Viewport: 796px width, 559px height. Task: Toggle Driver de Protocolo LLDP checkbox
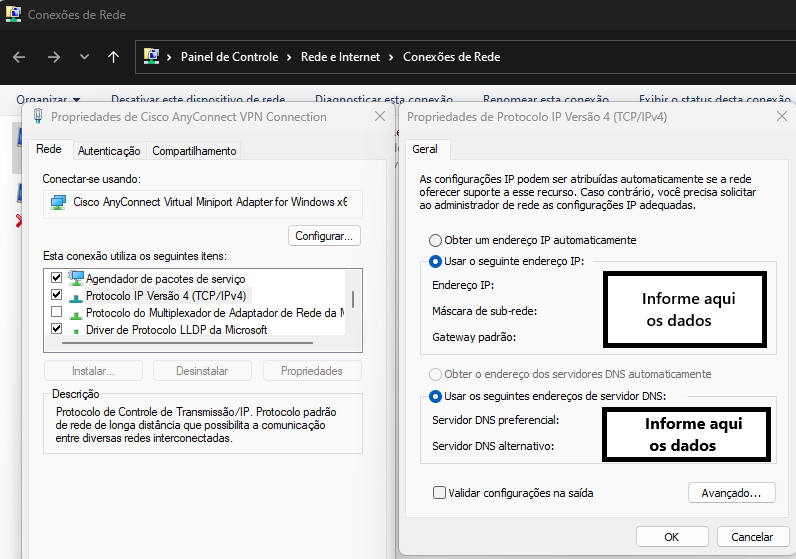[56, 328]
